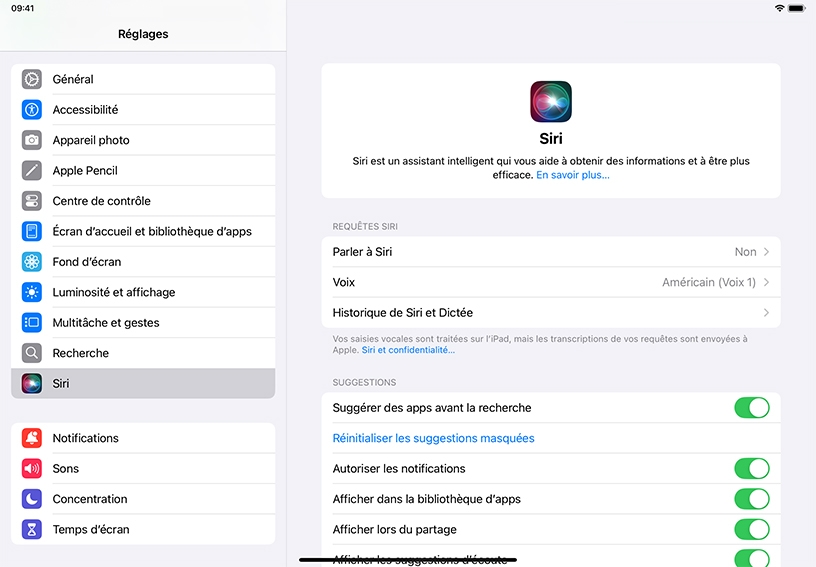Tap the Notifications bell icon

[x=32, y=438]
